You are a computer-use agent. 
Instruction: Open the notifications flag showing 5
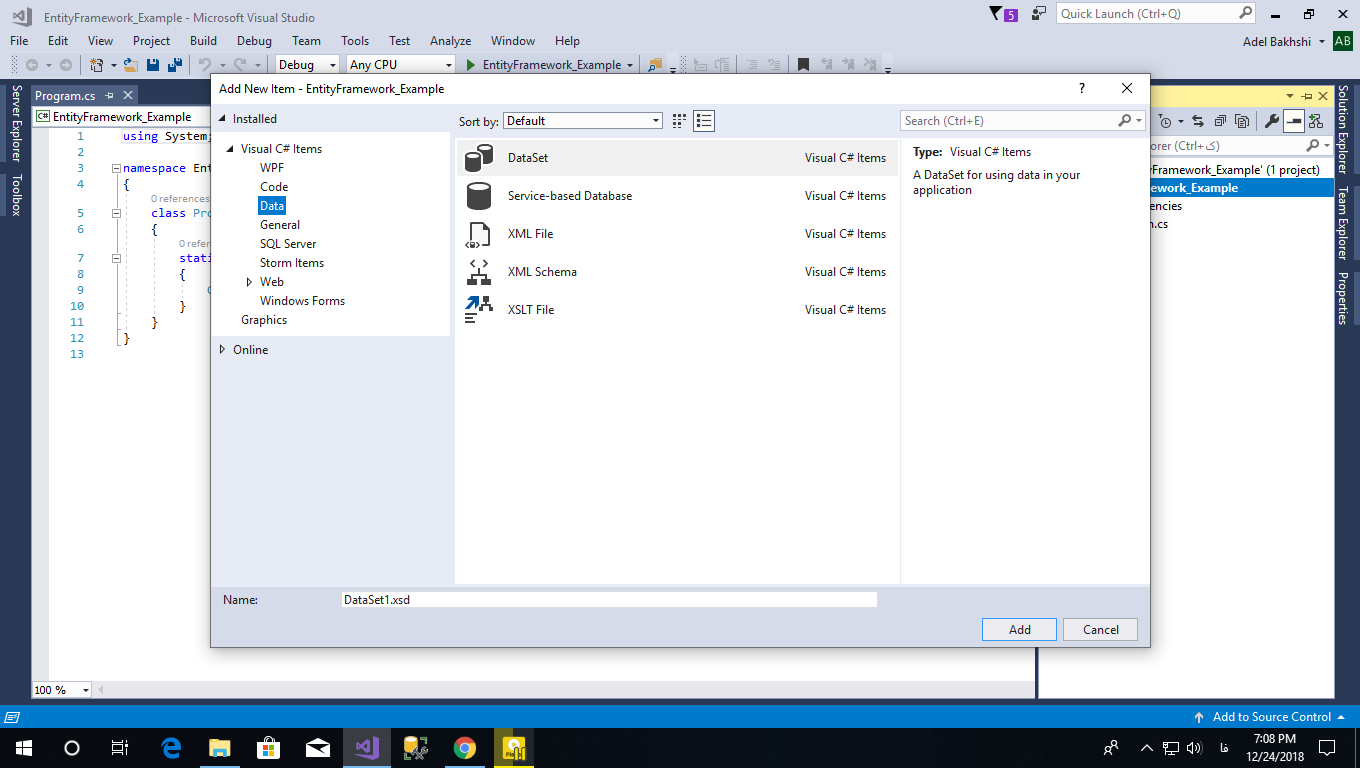point(996,14)
